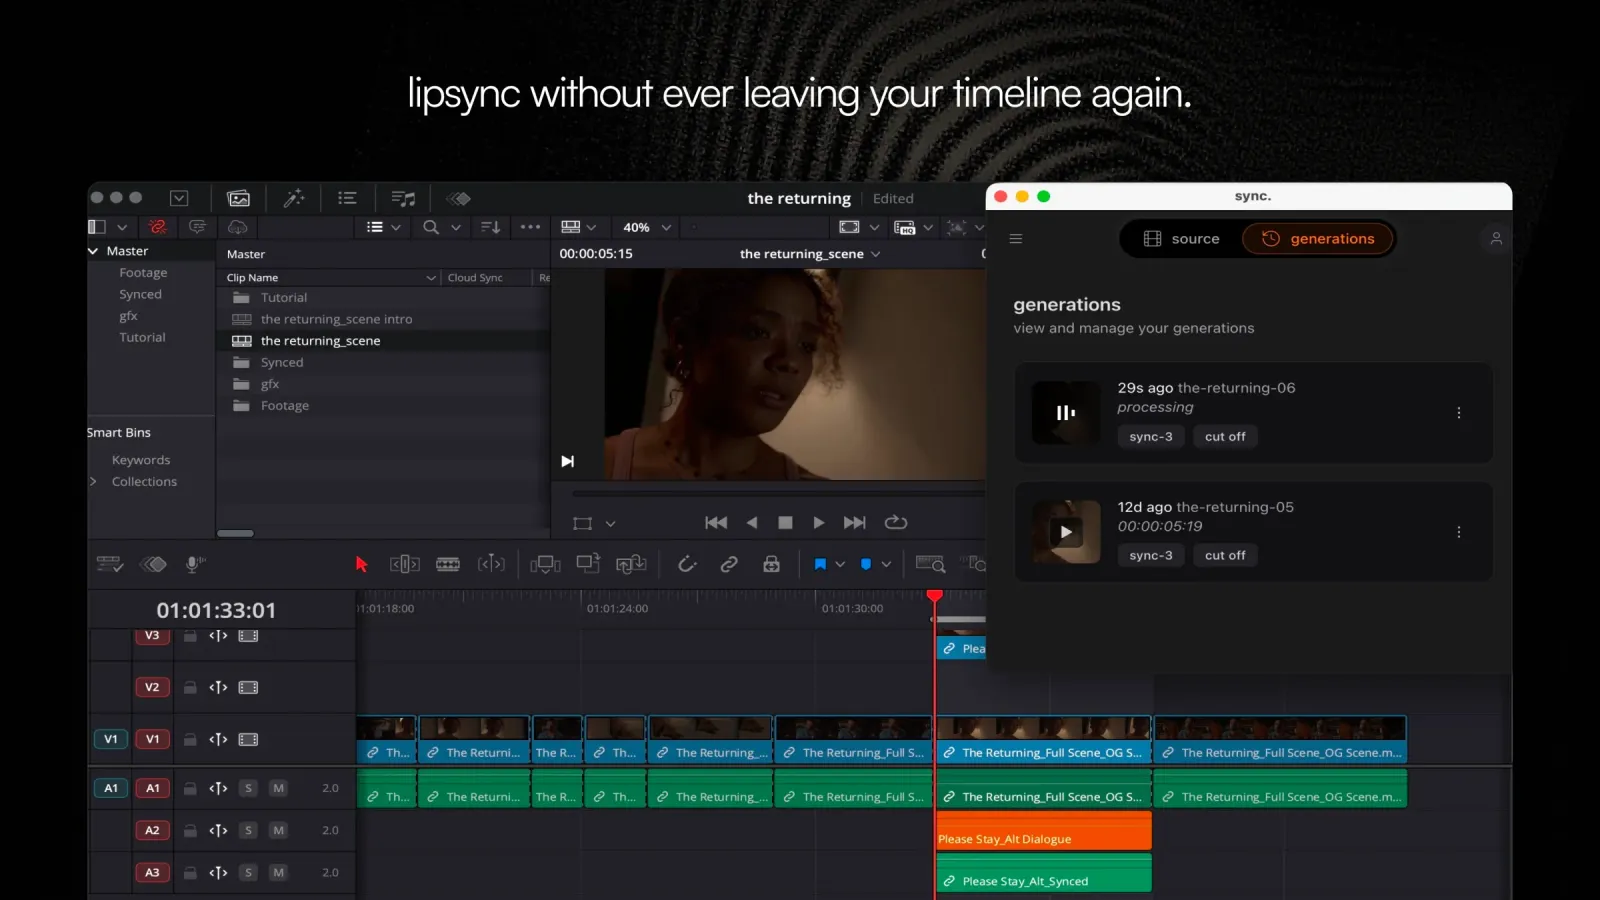Solo audio track A3
The height and width of the screenshot is (900, 1600).
248,872
